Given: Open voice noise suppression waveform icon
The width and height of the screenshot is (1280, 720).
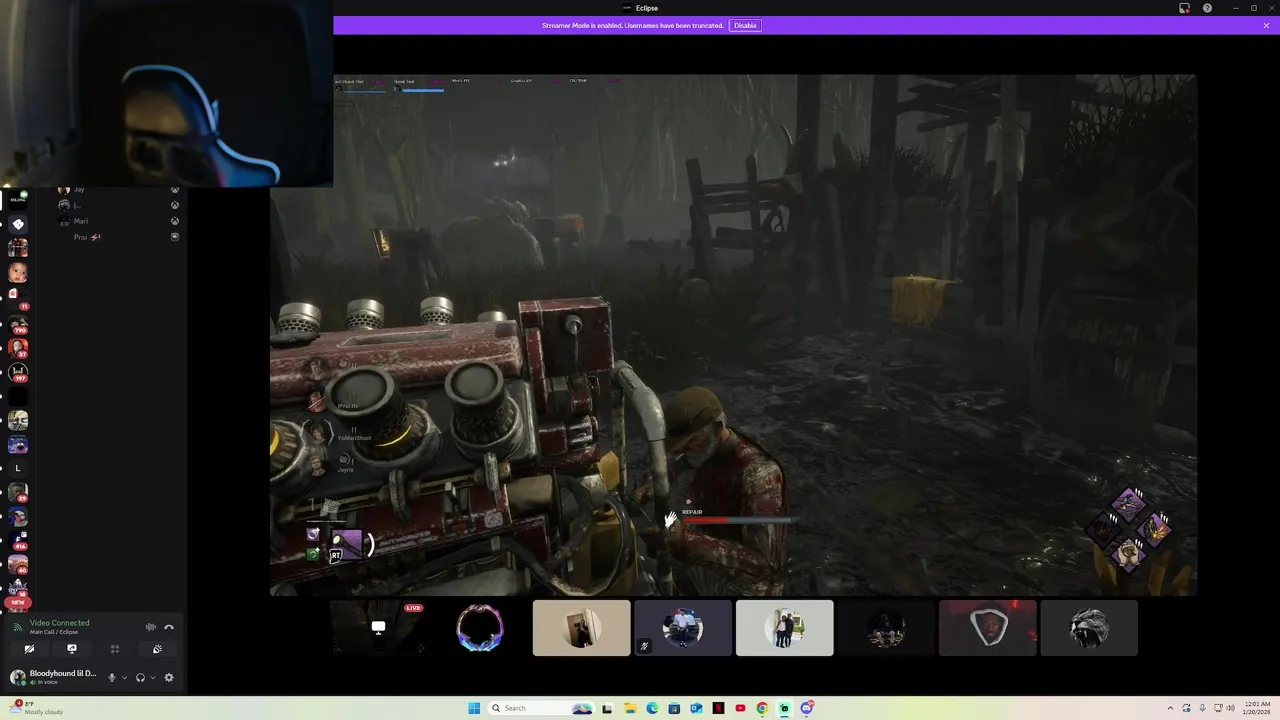Looking at the screenshot, I should 151,627.
